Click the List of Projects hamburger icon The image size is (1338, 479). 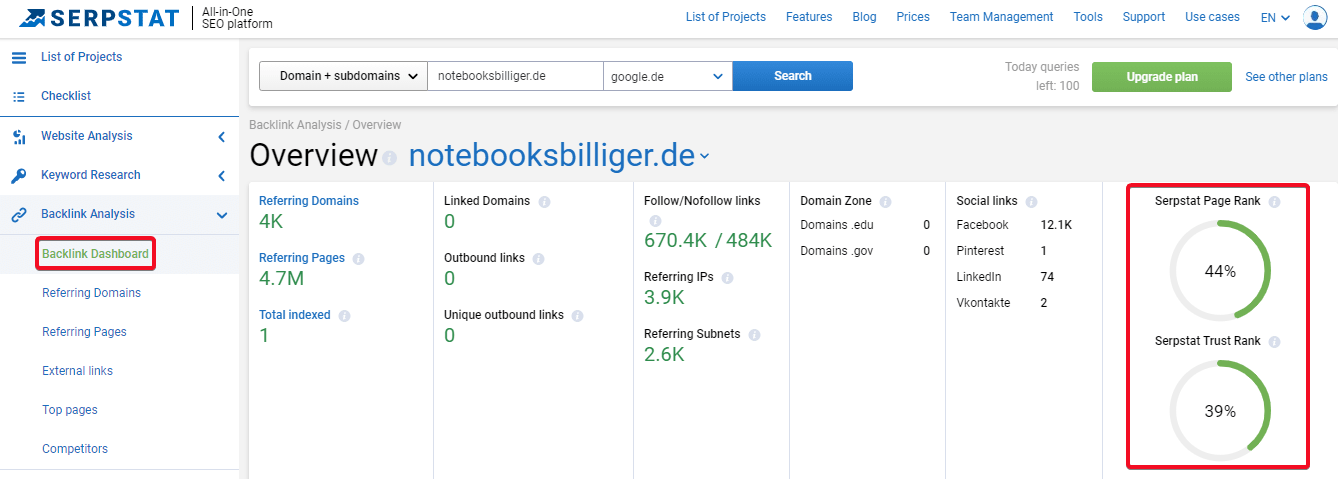19,57
